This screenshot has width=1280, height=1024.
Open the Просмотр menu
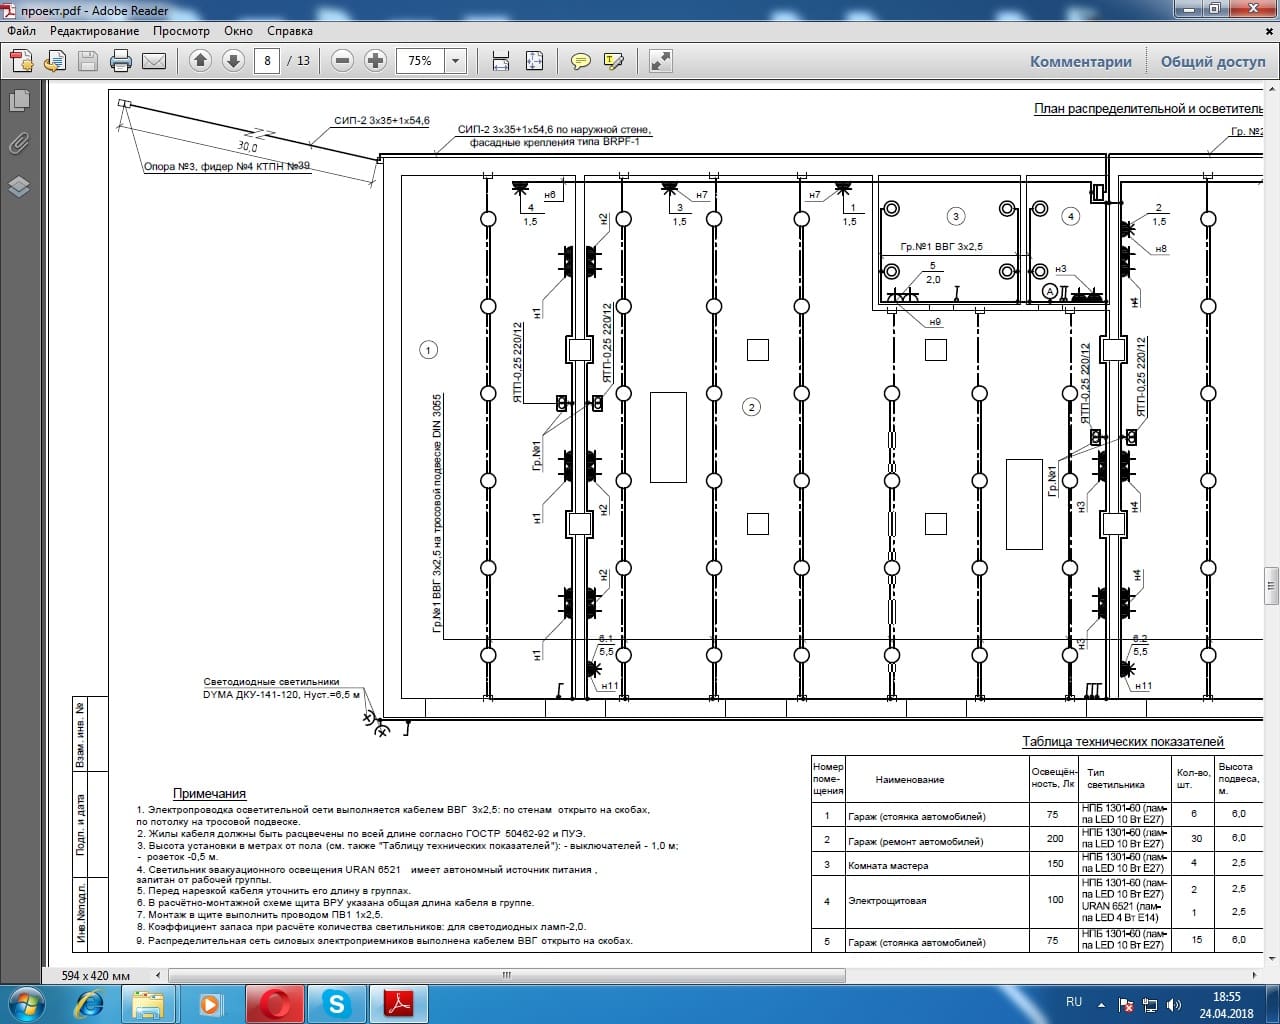[181, 31]
